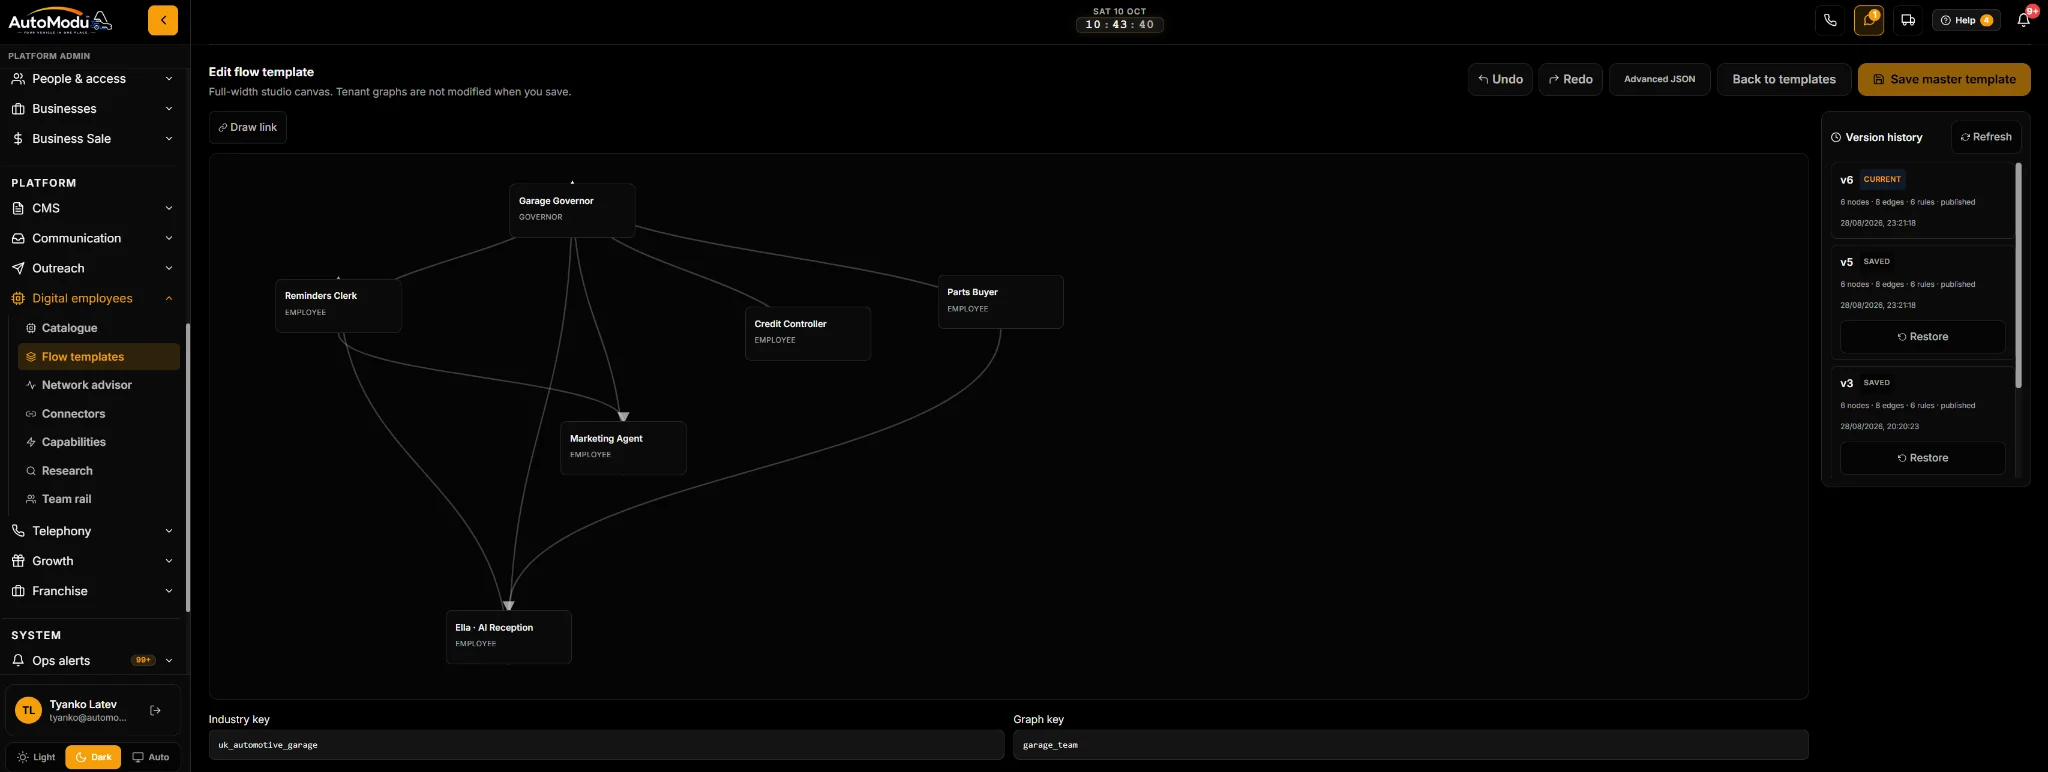The width and height of the screenshot is (2048, 772).
Task: Save master template
Action: tap(1944, 79)
